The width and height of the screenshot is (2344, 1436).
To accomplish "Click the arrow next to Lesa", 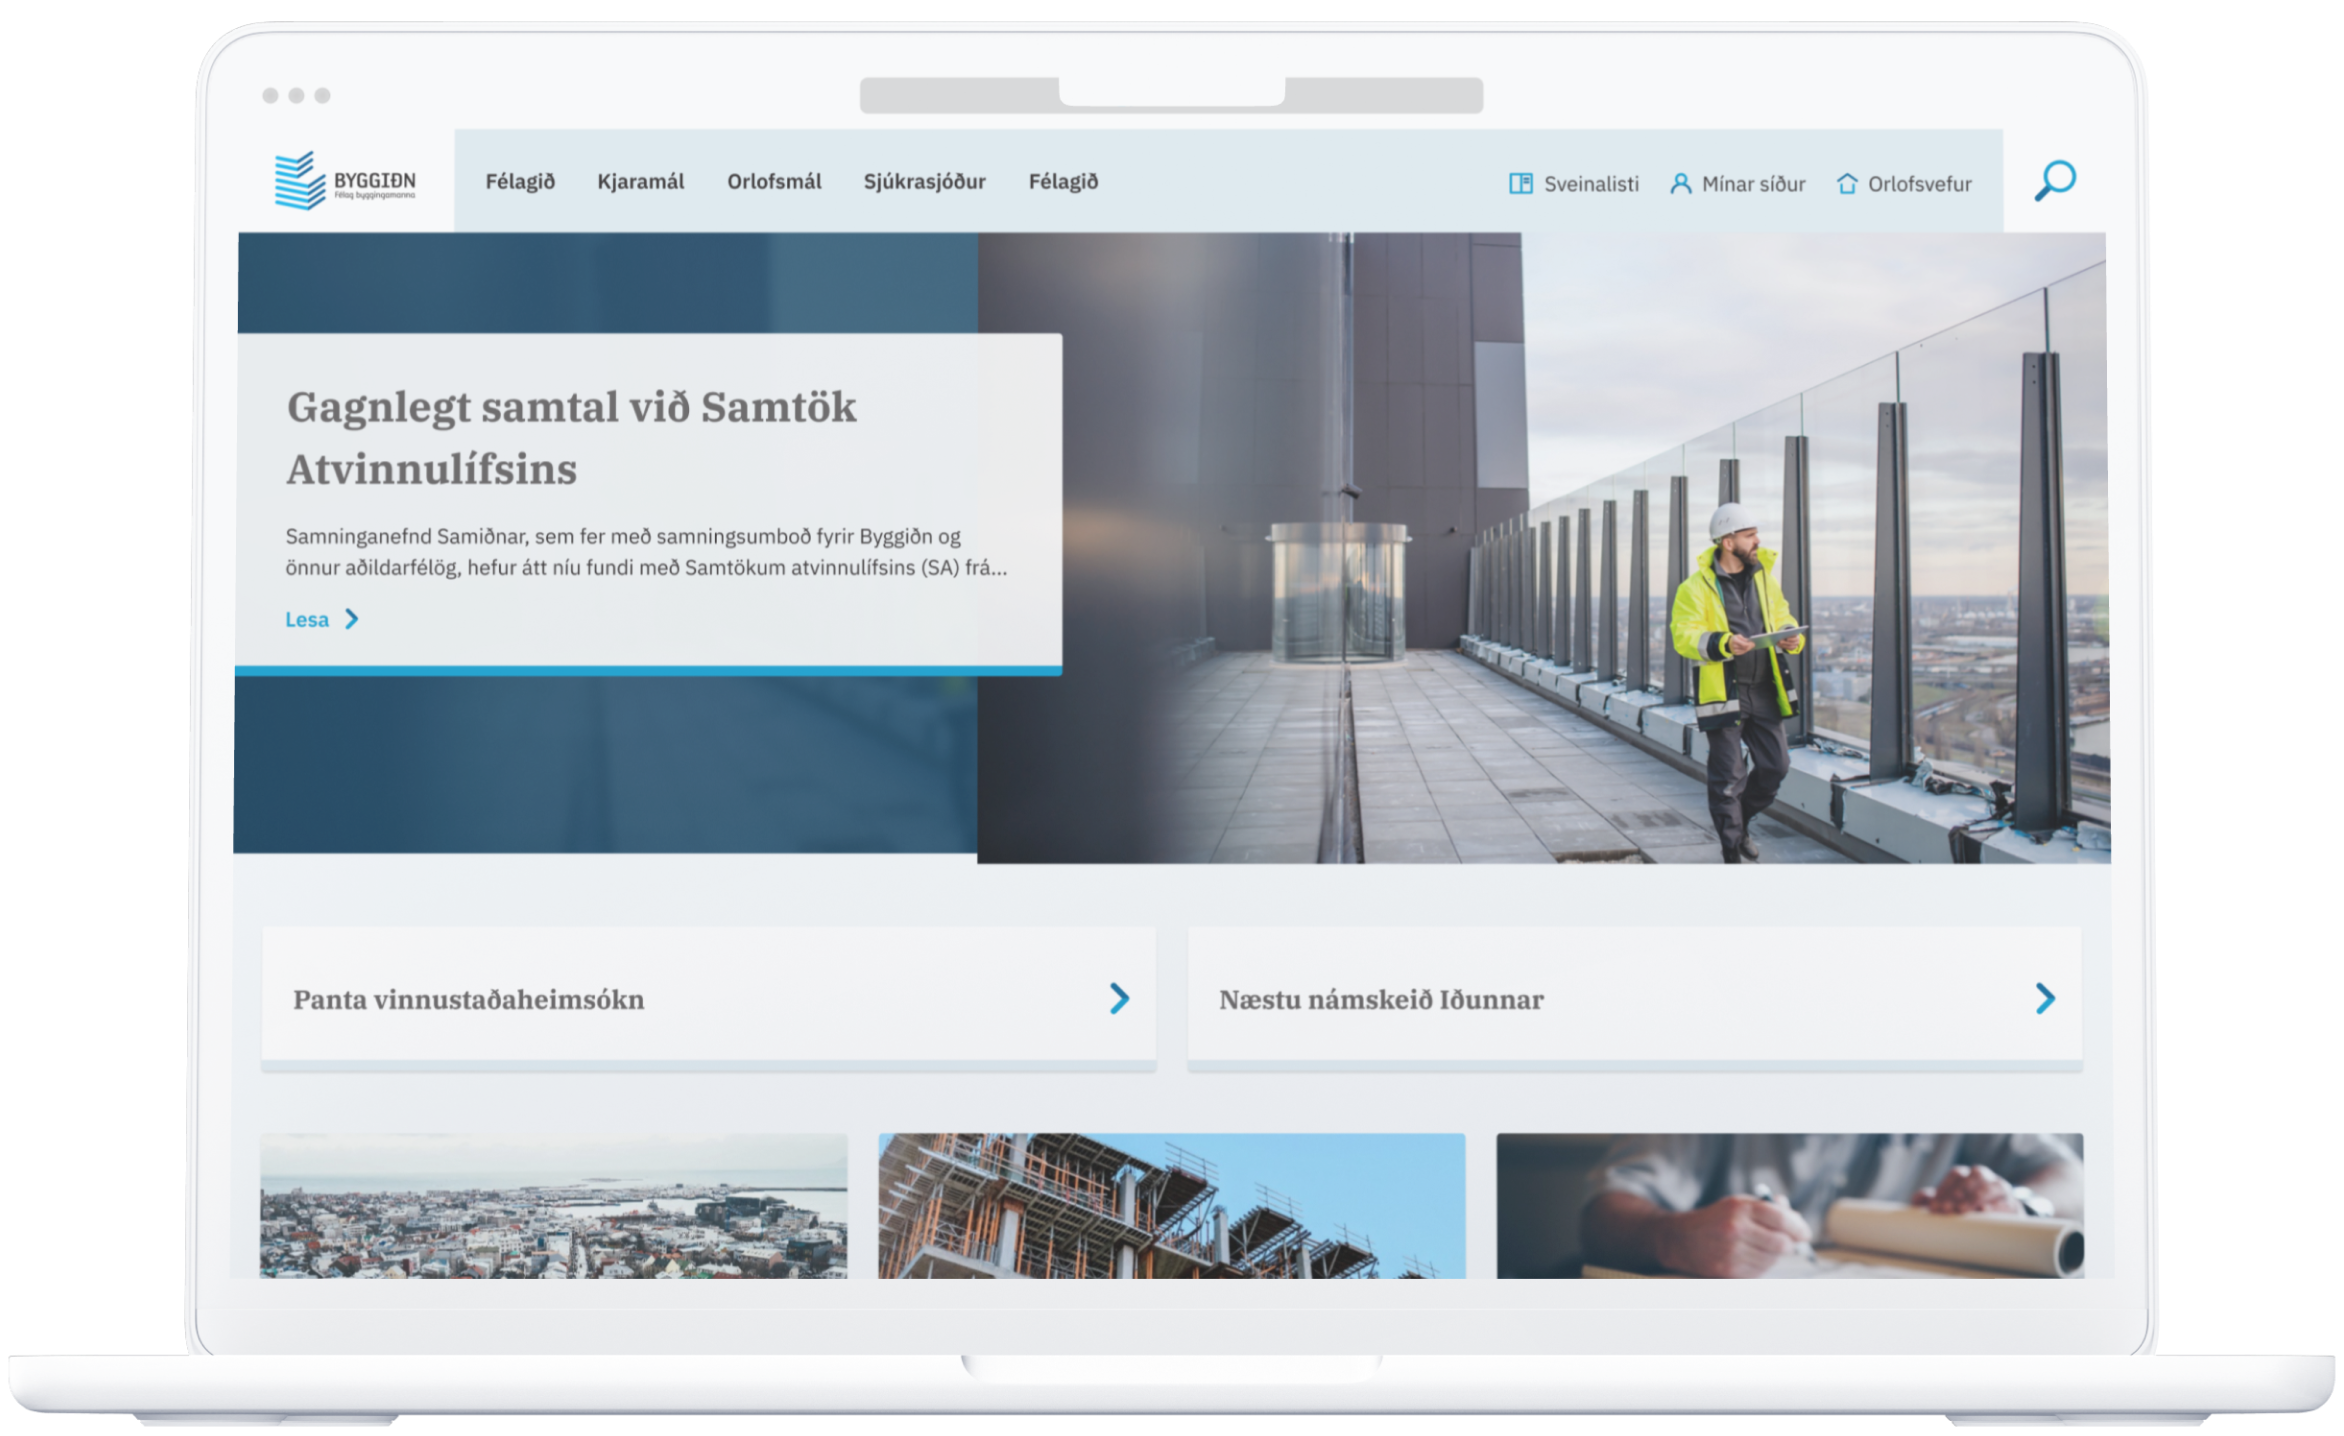I will coord(351,619).
